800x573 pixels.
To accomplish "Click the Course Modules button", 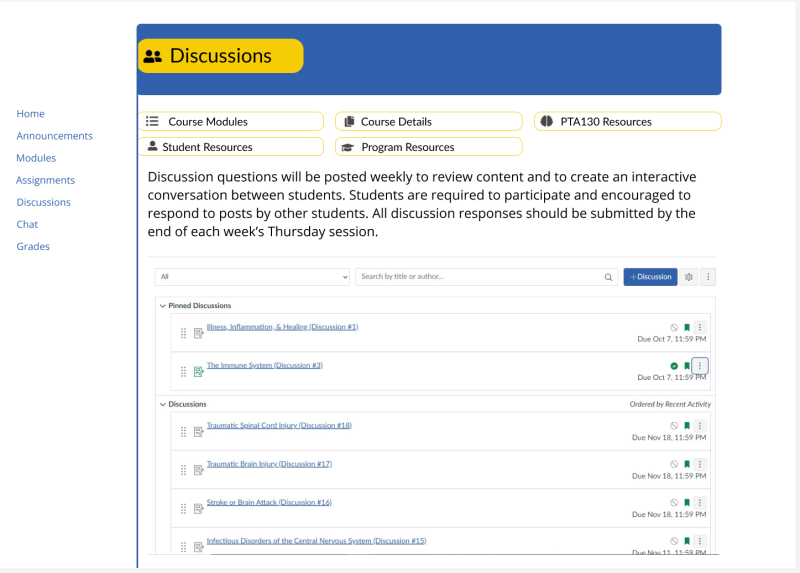I will click(x=231, y=122).
